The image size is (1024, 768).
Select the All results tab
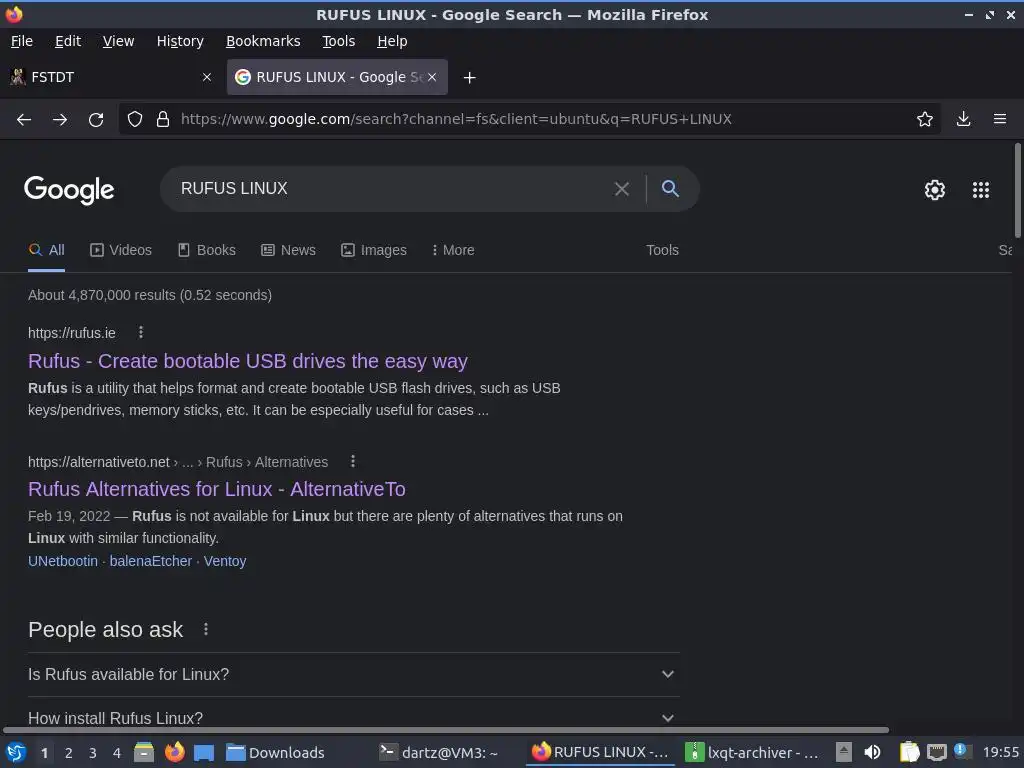coord(46,250)
